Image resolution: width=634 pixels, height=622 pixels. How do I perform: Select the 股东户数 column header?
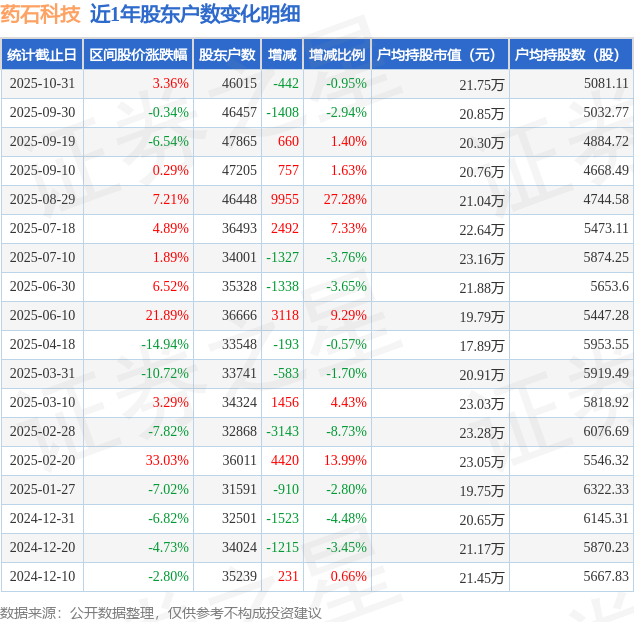[227, 55]
